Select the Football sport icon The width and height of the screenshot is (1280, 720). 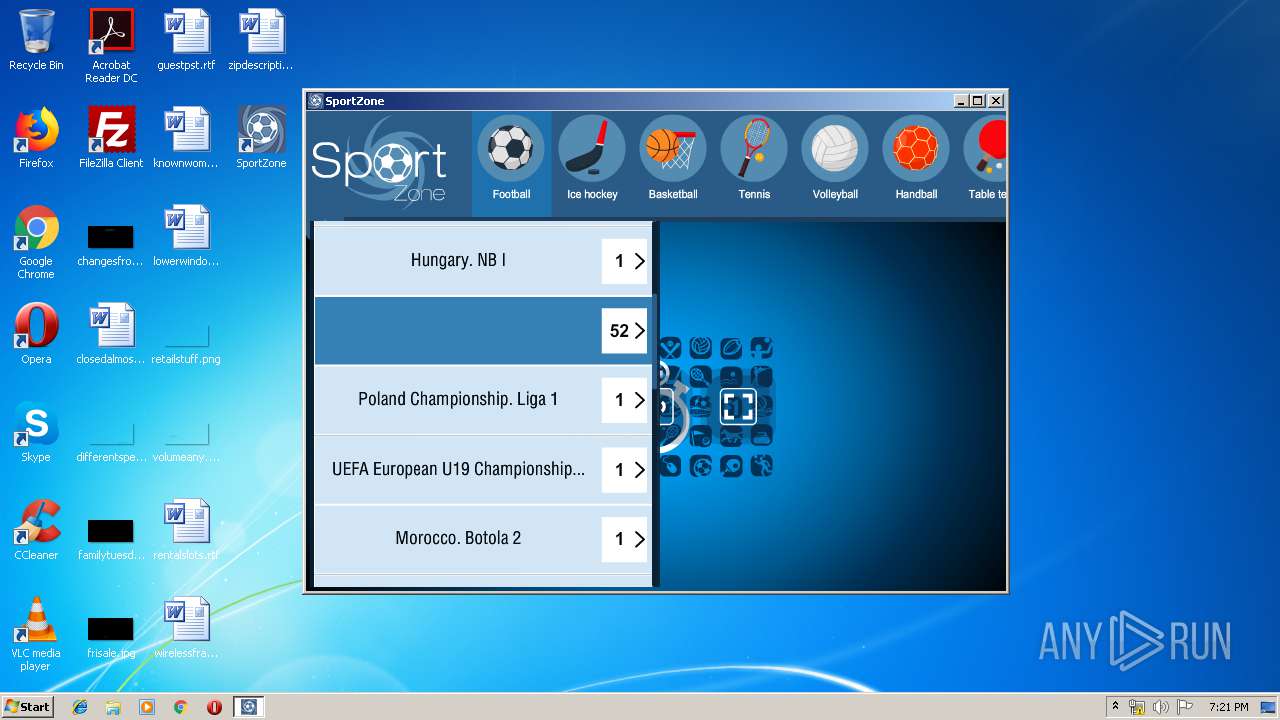[x=511, y=148]
